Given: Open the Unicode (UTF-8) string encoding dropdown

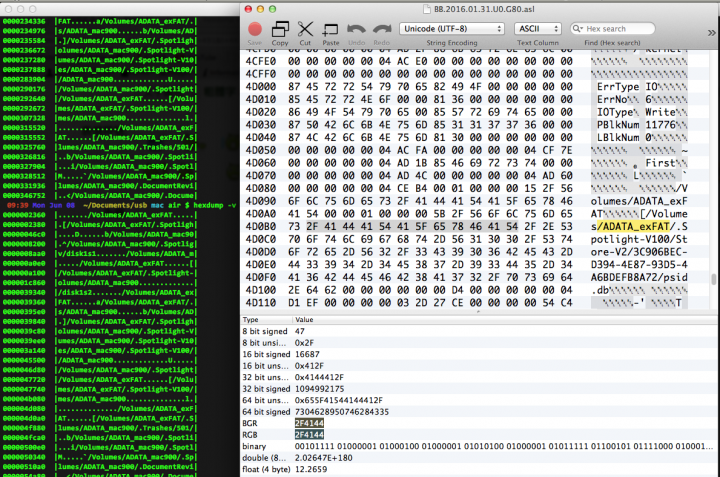Looking at the screenshot, I should (452, 28).
